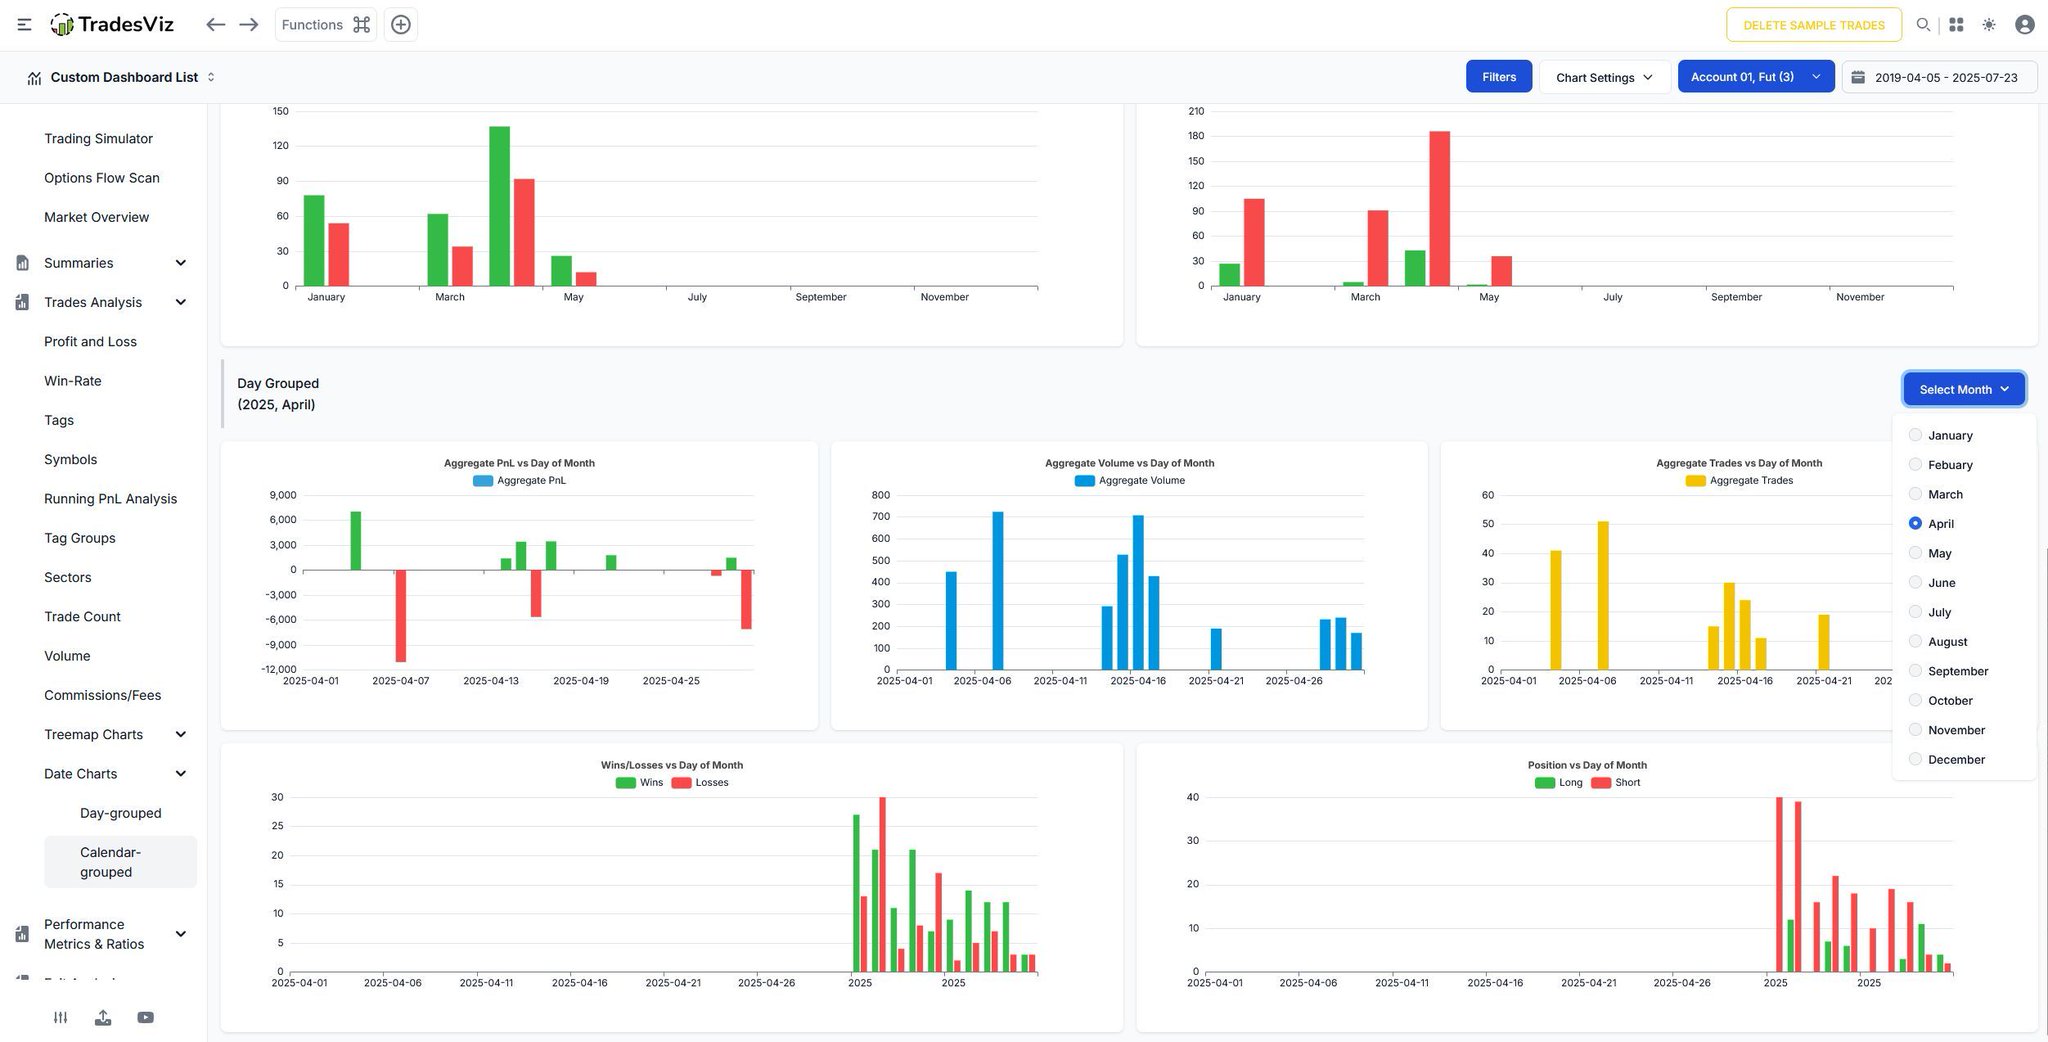2048x1042 pixels.
Task: Open the hamburger menu icon
Action: point(24,25)
